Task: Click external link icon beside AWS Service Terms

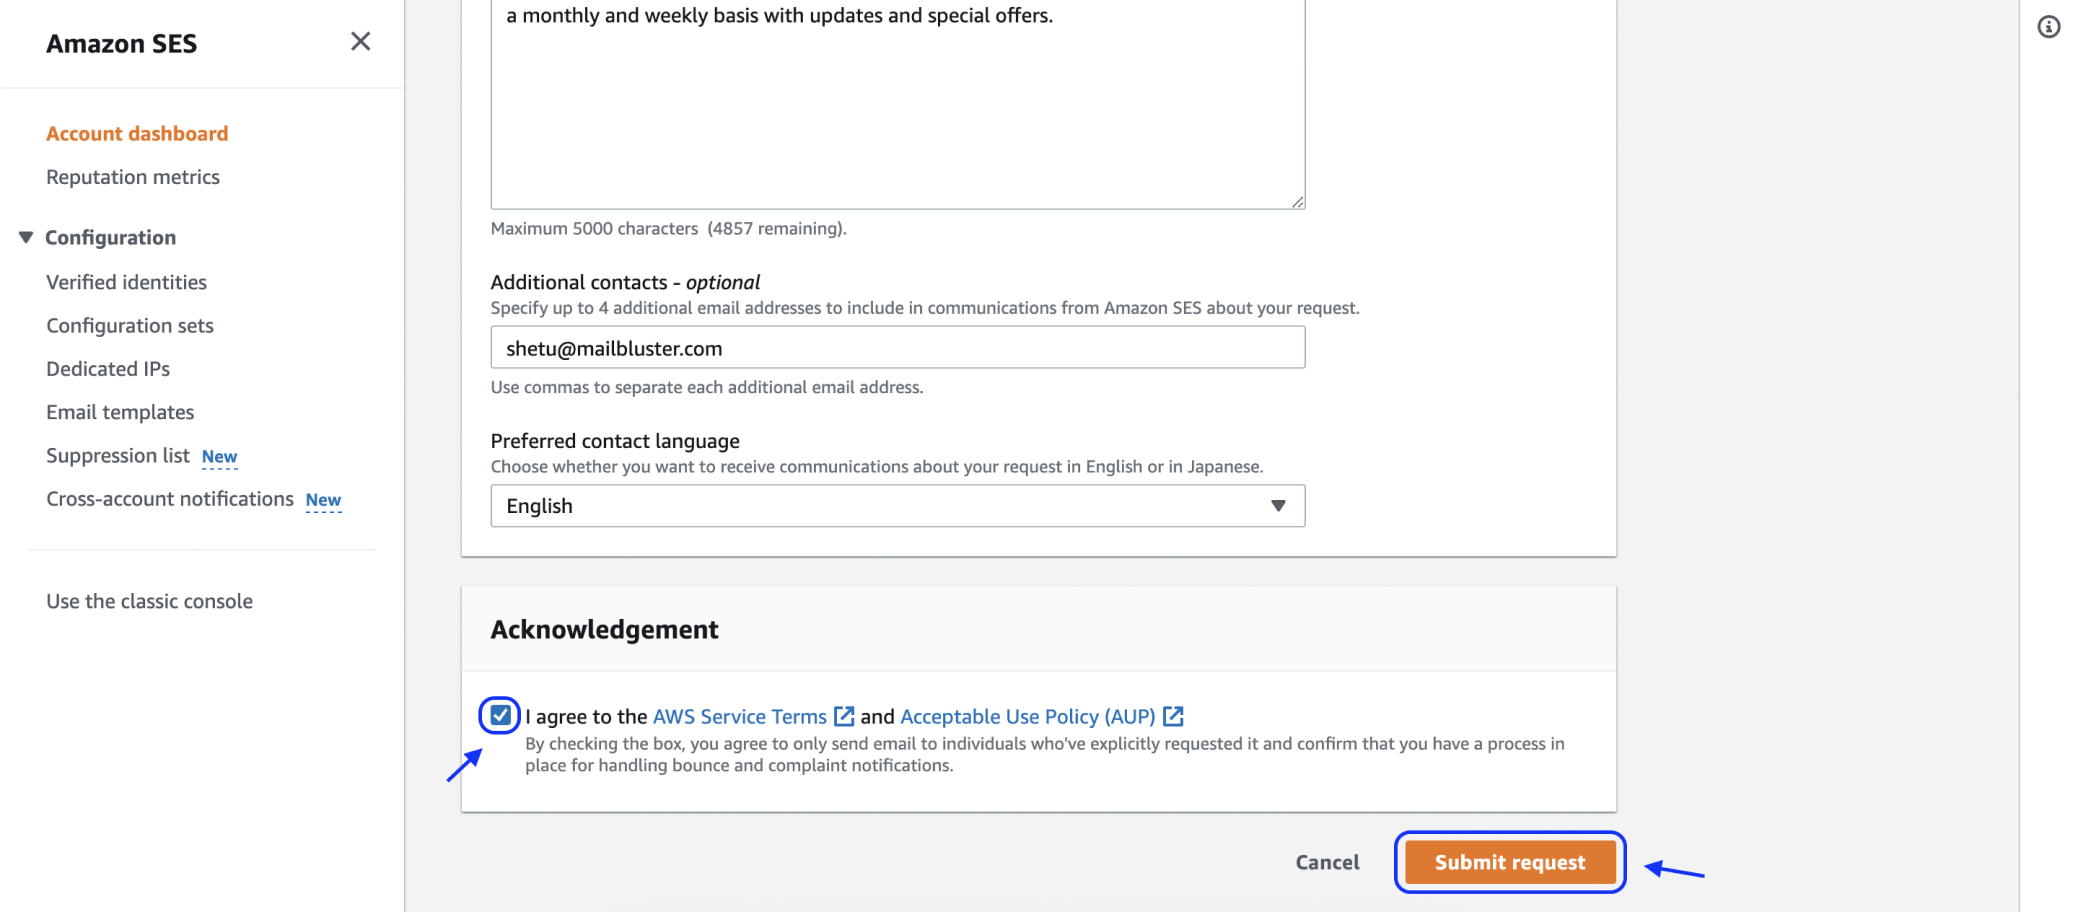Action: pyautogui.click(x=844, y=716)
